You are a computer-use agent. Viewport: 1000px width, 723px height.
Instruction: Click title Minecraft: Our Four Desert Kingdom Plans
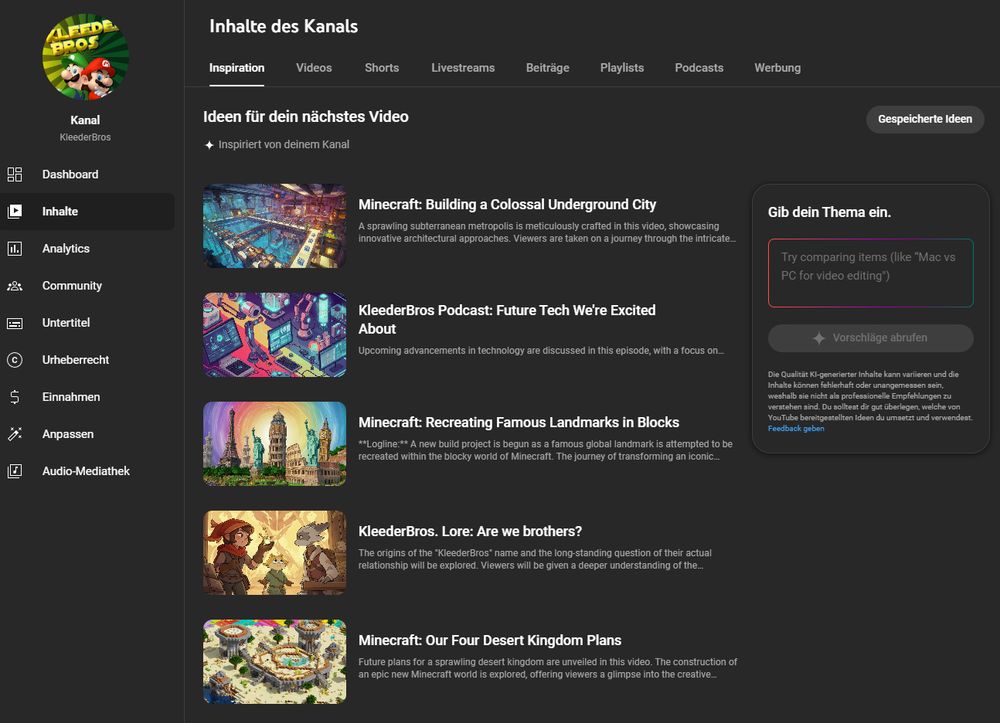(490, 640)
